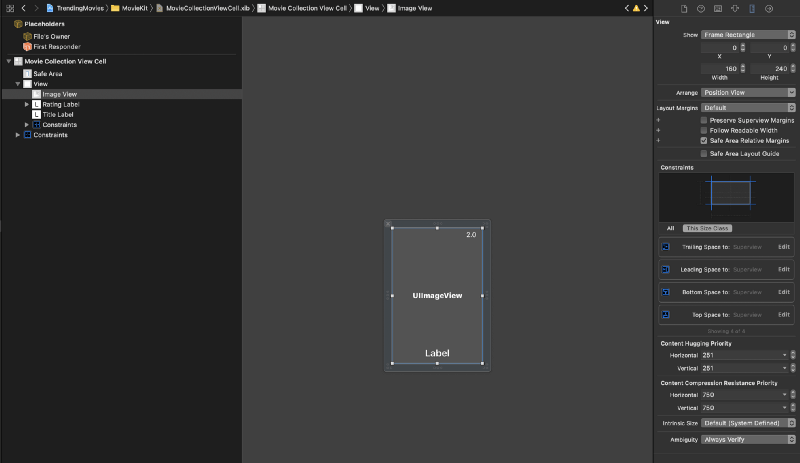
Task: Switch to the Identity inspector
Action: (x=718, y=8)
